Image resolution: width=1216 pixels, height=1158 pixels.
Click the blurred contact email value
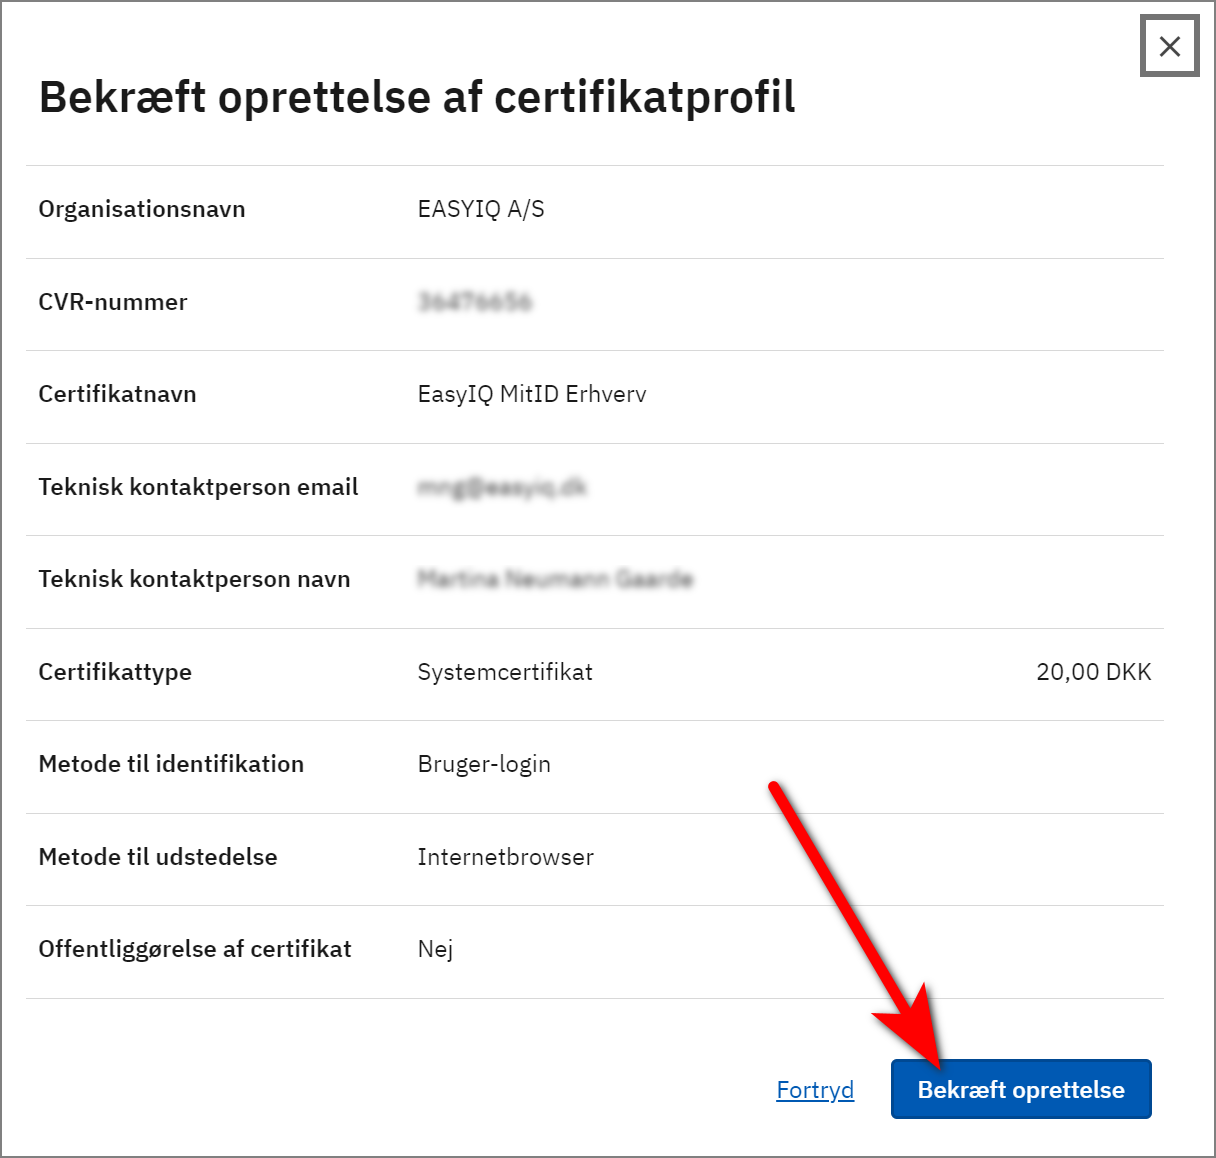click(502, 487)
